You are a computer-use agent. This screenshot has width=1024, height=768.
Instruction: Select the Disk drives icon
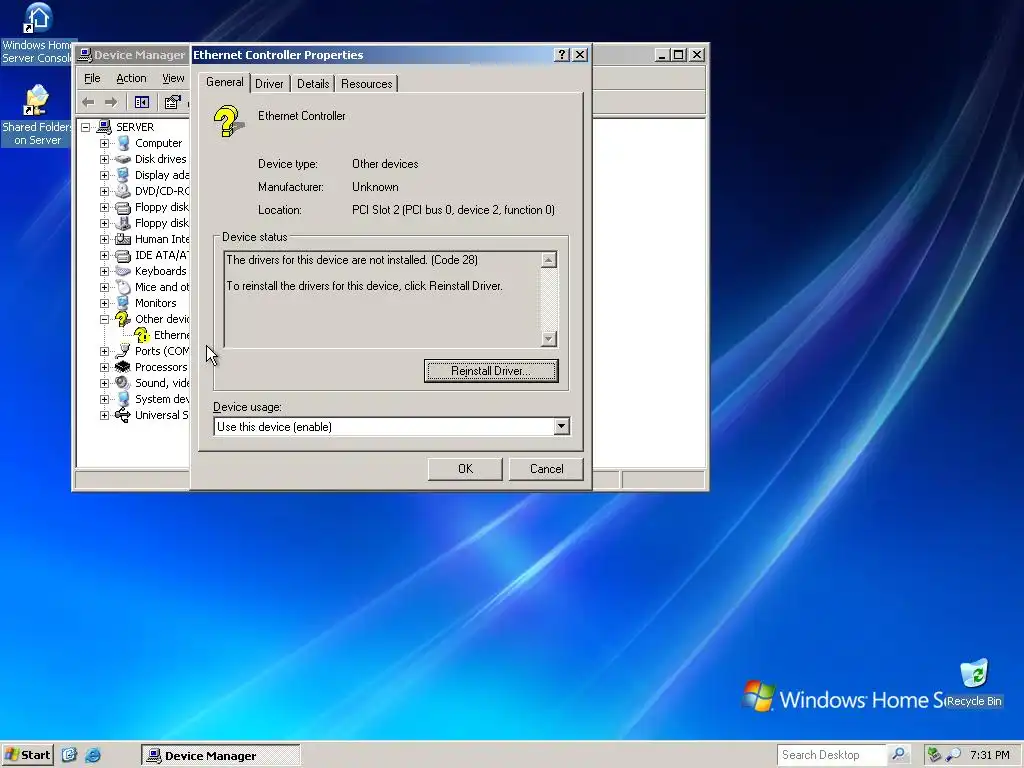tap(123, 159)
